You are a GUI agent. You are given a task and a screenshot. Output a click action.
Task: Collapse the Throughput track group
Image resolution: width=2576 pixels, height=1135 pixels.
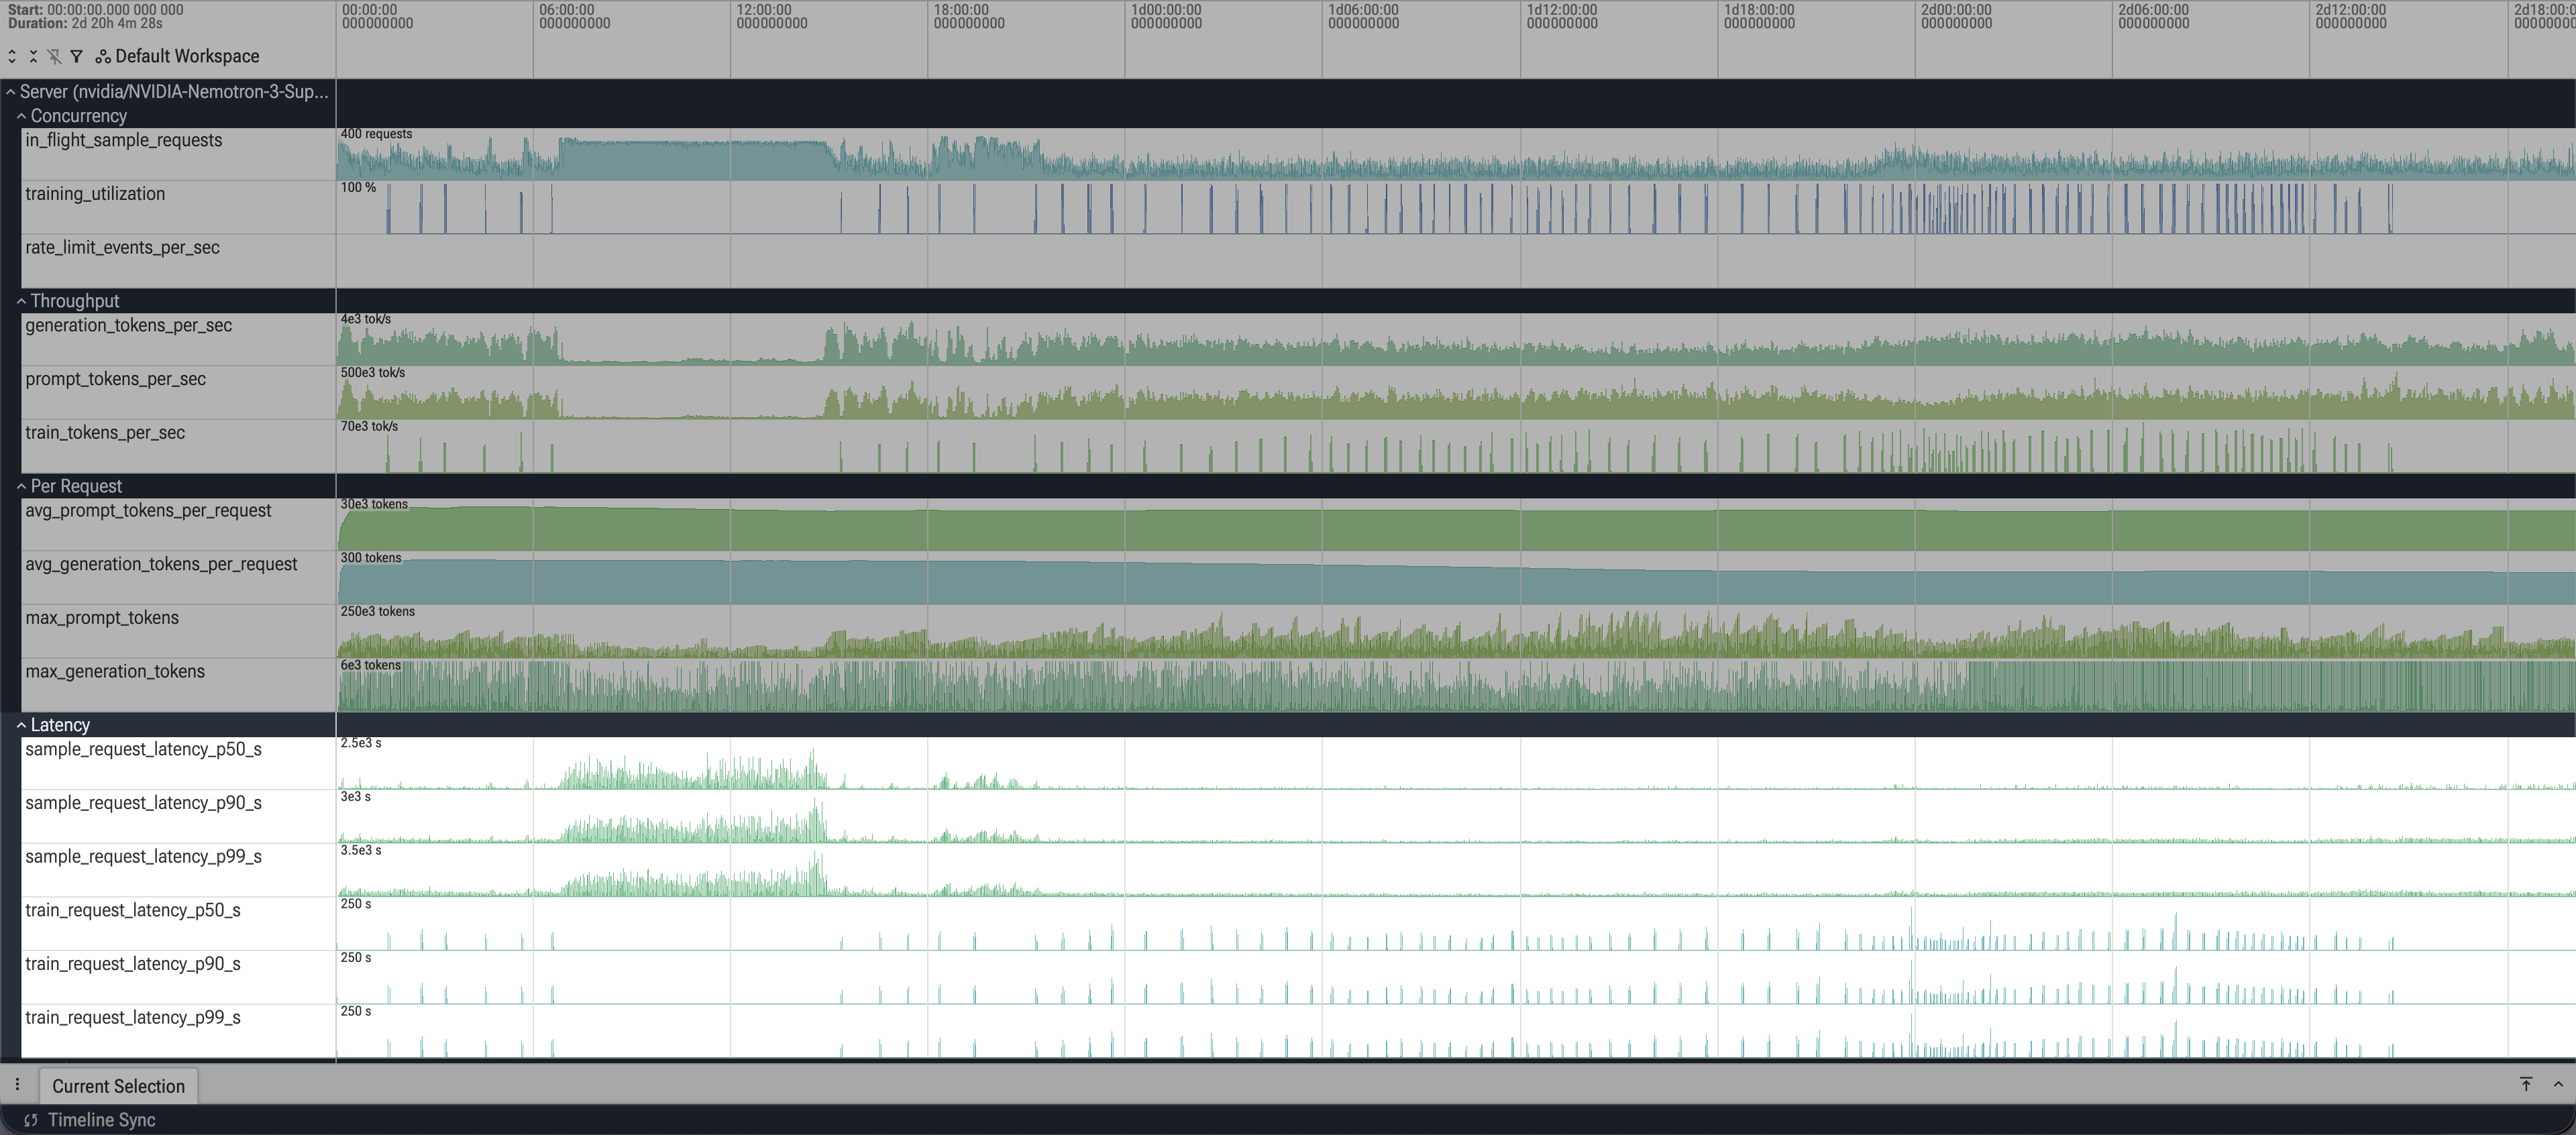point(21,301)
